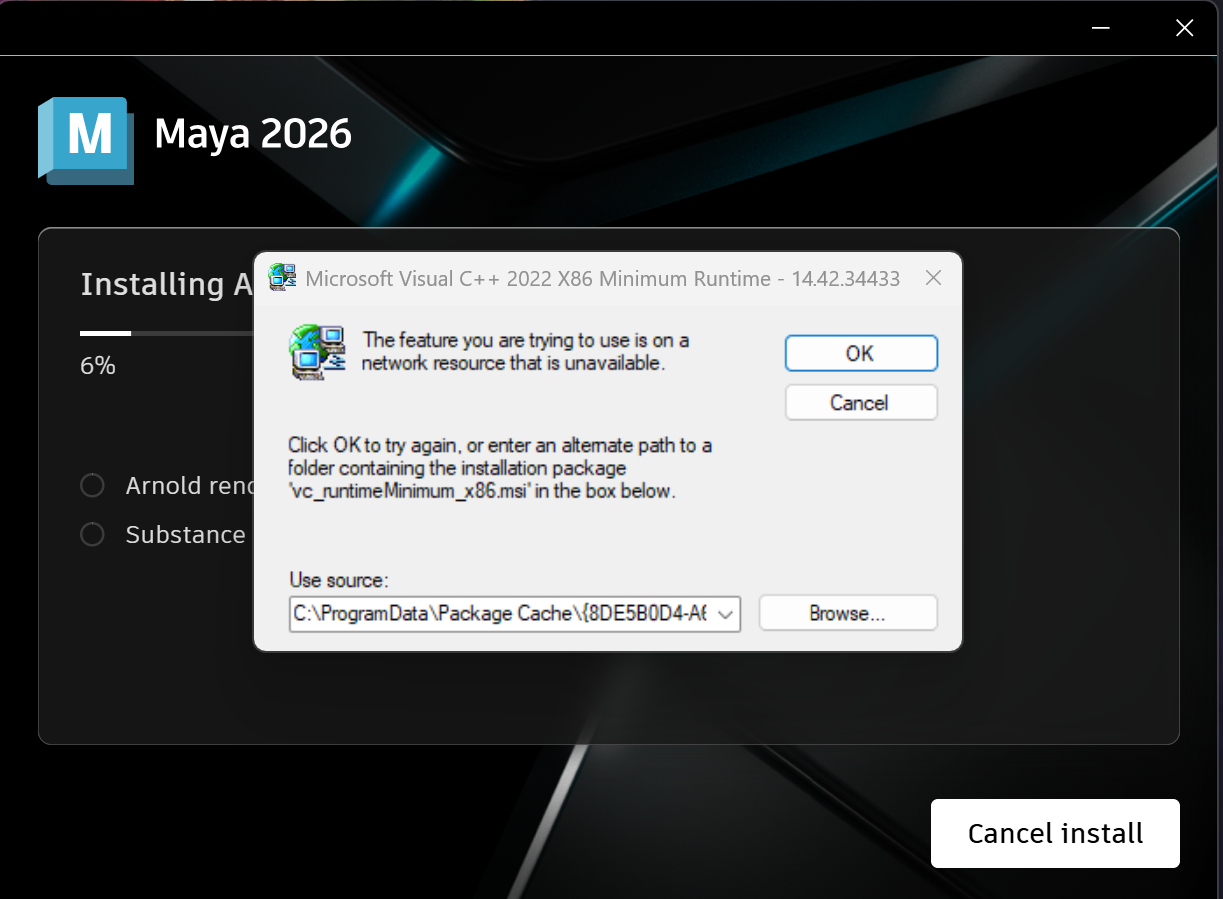Image resolution: width=1223 pixels, height=899 pixels.
Task: Click the dialog title 'Microsoft Visual C++ 2022 X86 Minimum Runtime'
Action: 603,279
